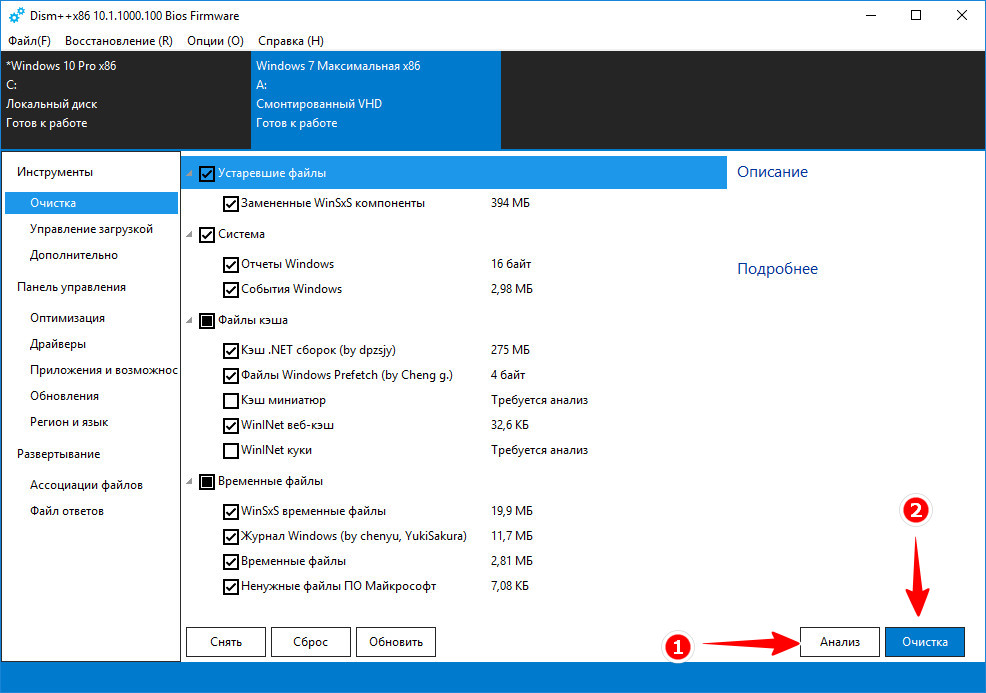Open the Восстановление (R) menu
986x693 pixels.
pos(119,41)
